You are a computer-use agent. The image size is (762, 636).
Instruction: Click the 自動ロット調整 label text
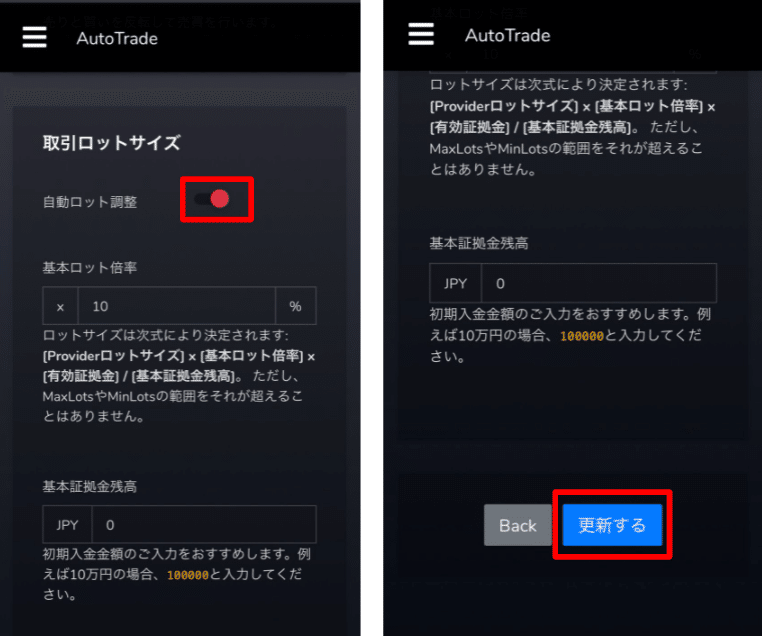click(90, 202)
